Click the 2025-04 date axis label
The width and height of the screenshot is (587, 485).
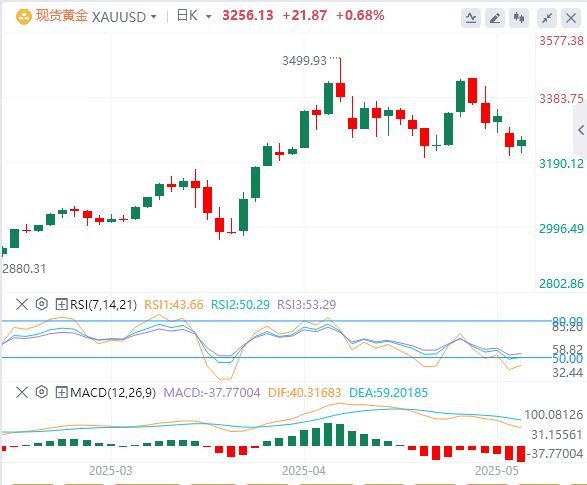pos(304,471)
